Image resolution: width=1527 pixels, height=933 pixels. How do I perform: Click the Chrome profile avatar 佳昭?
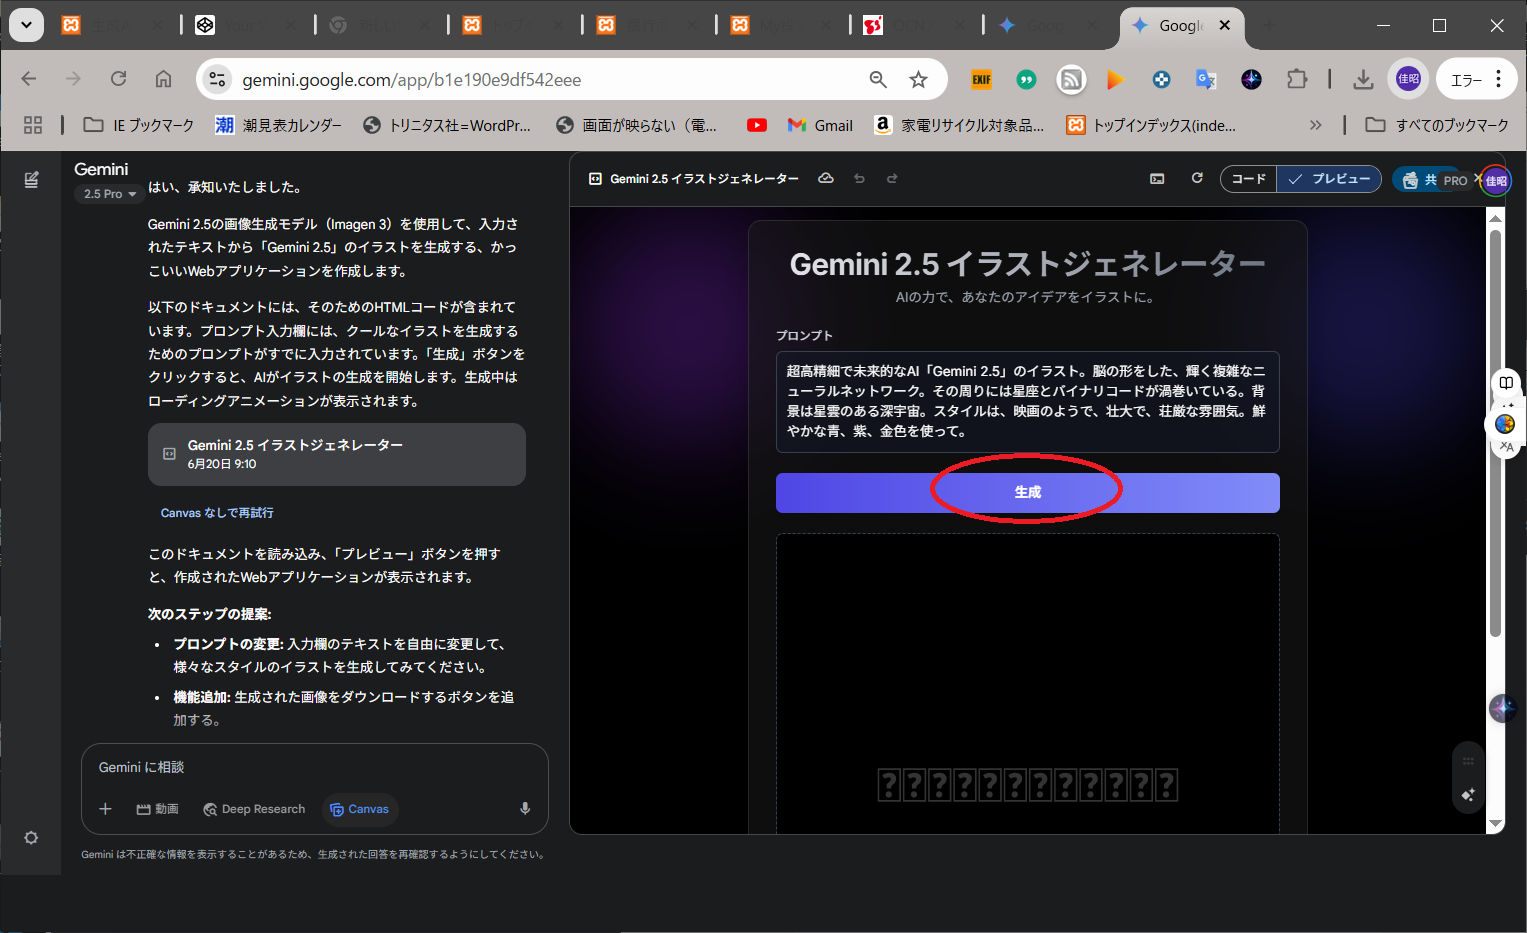click(x=1408, y=79)
